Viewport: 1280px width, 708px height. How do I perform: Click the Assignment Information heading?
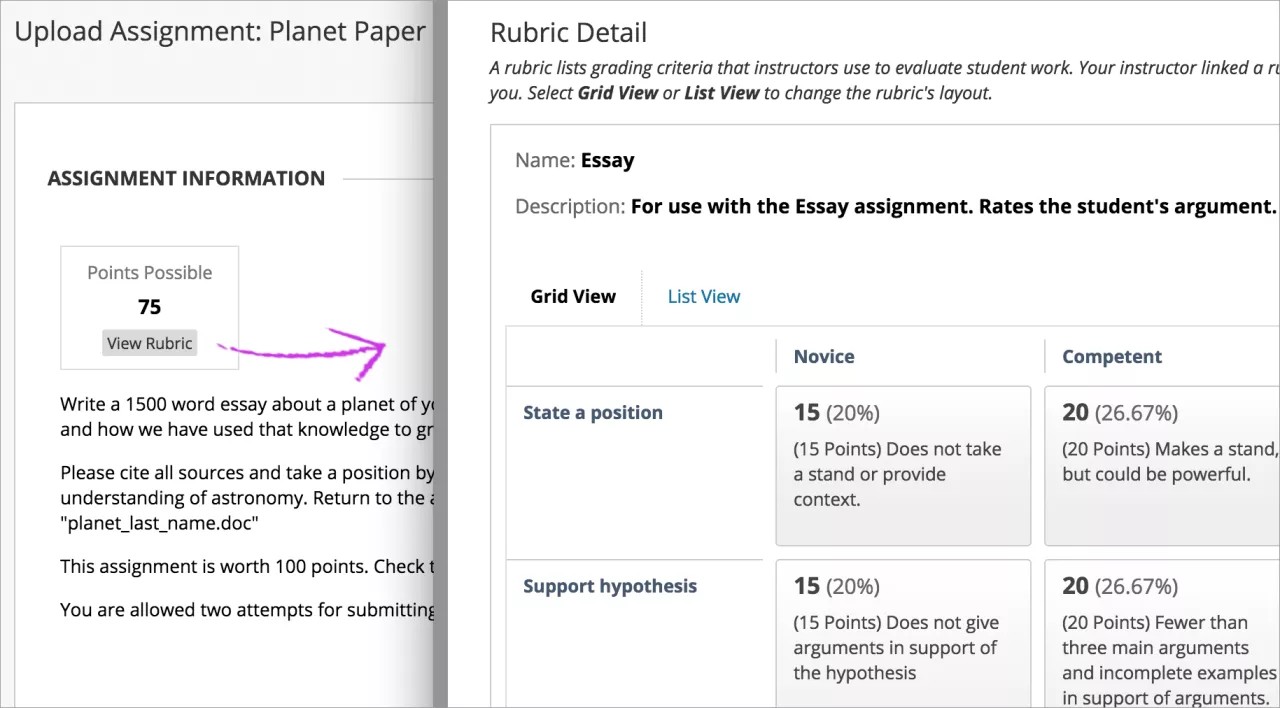click(x=186, y=178)
